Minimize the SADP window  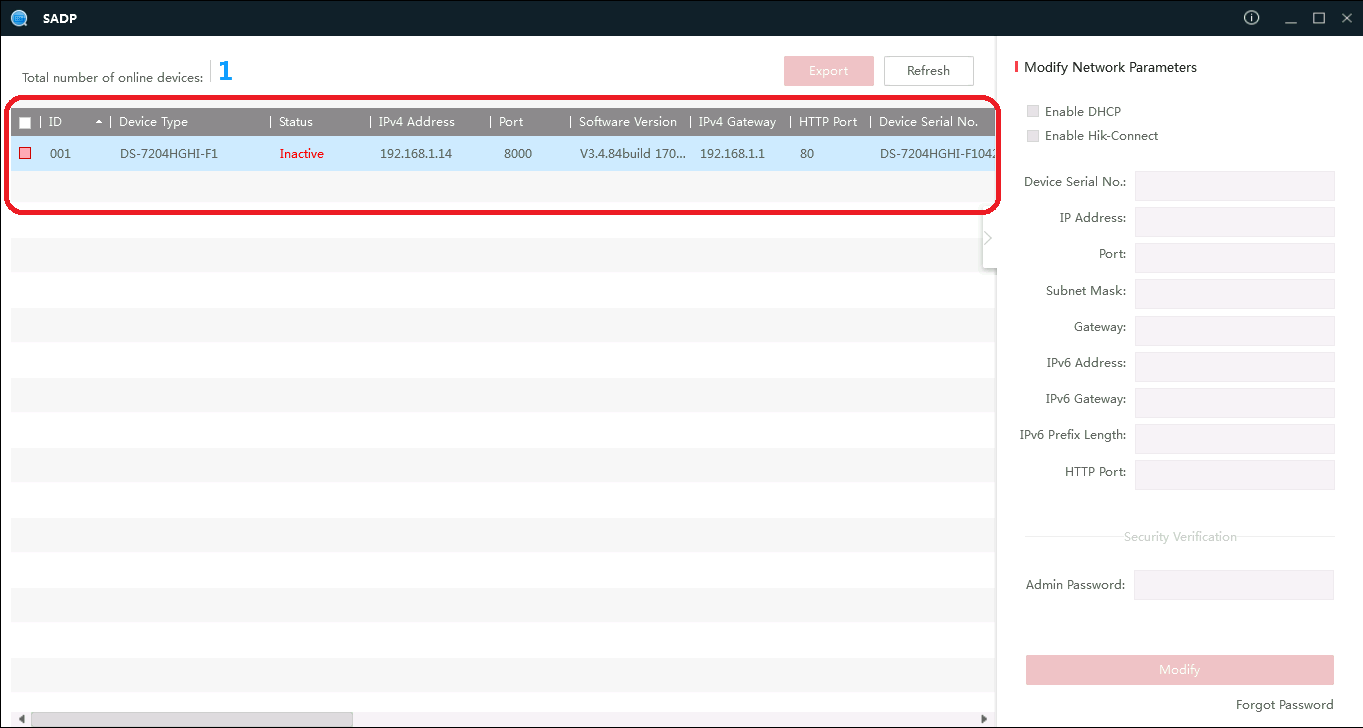[1291, 18]
